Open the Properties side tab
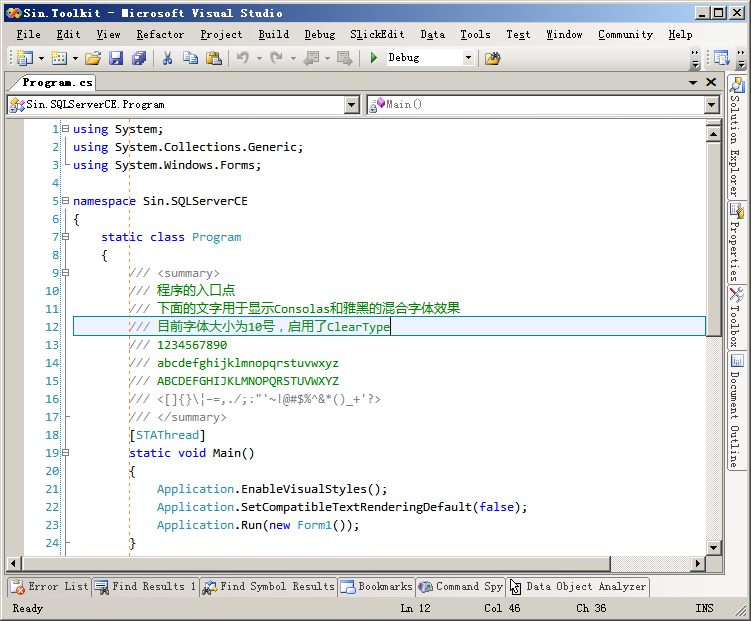Viewport: 751px width, 621px height. 736,243
